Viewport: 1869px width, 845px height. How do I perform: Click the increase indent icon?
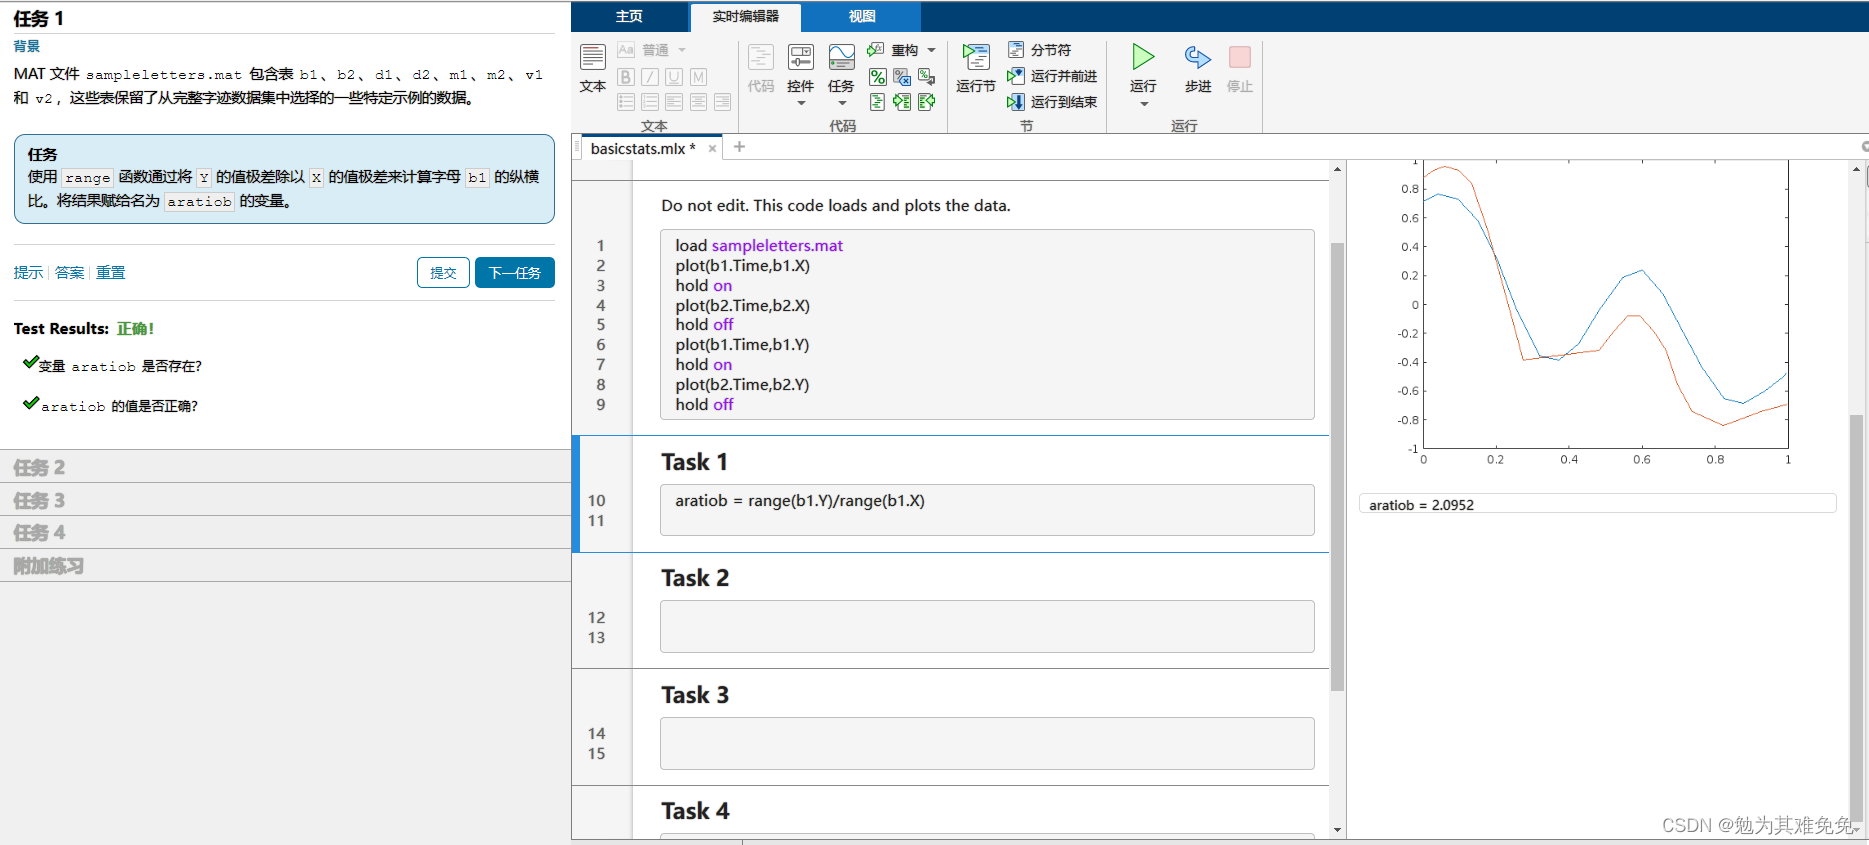coord(902,102)
